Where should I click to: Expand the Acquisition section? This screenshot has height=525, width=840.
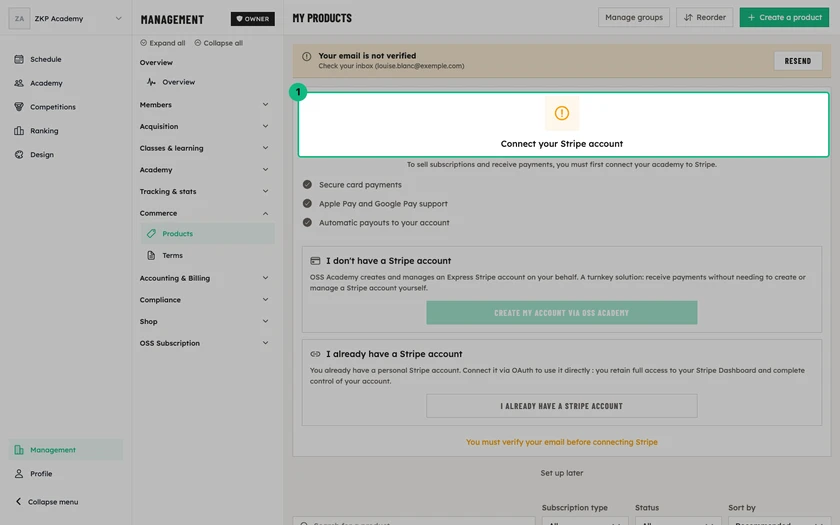click(265, 126)
